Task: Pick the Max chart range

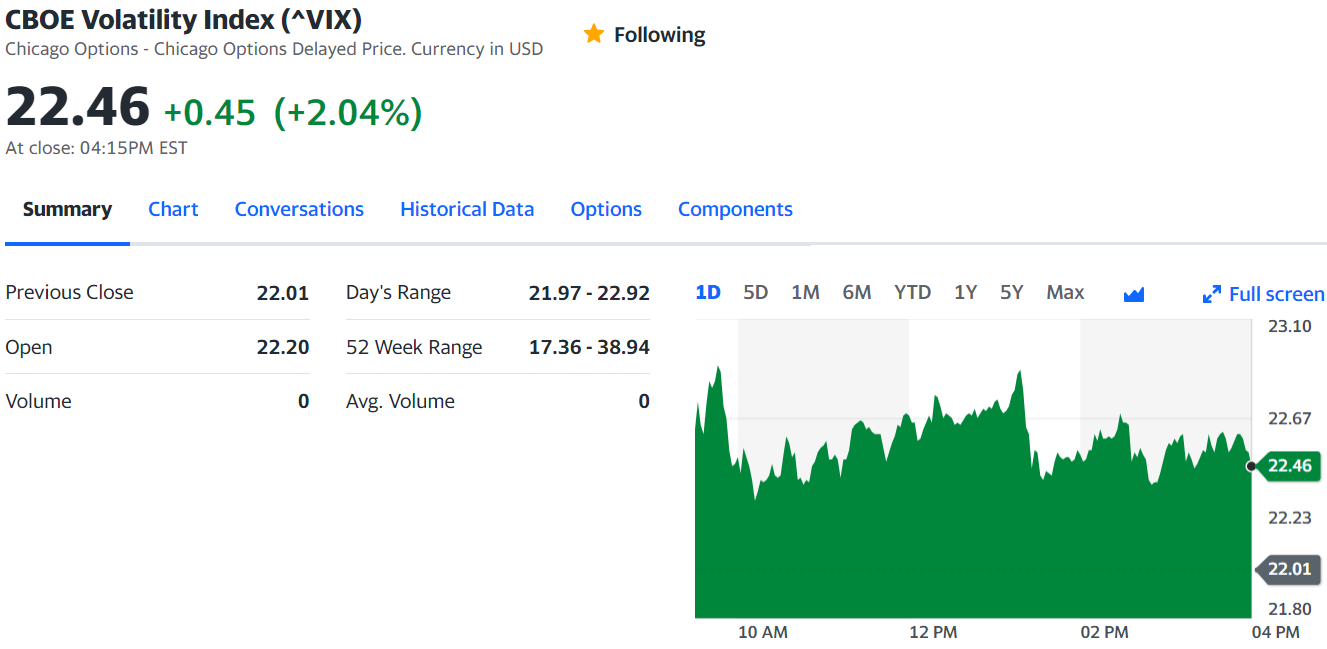Action: 1065,292
